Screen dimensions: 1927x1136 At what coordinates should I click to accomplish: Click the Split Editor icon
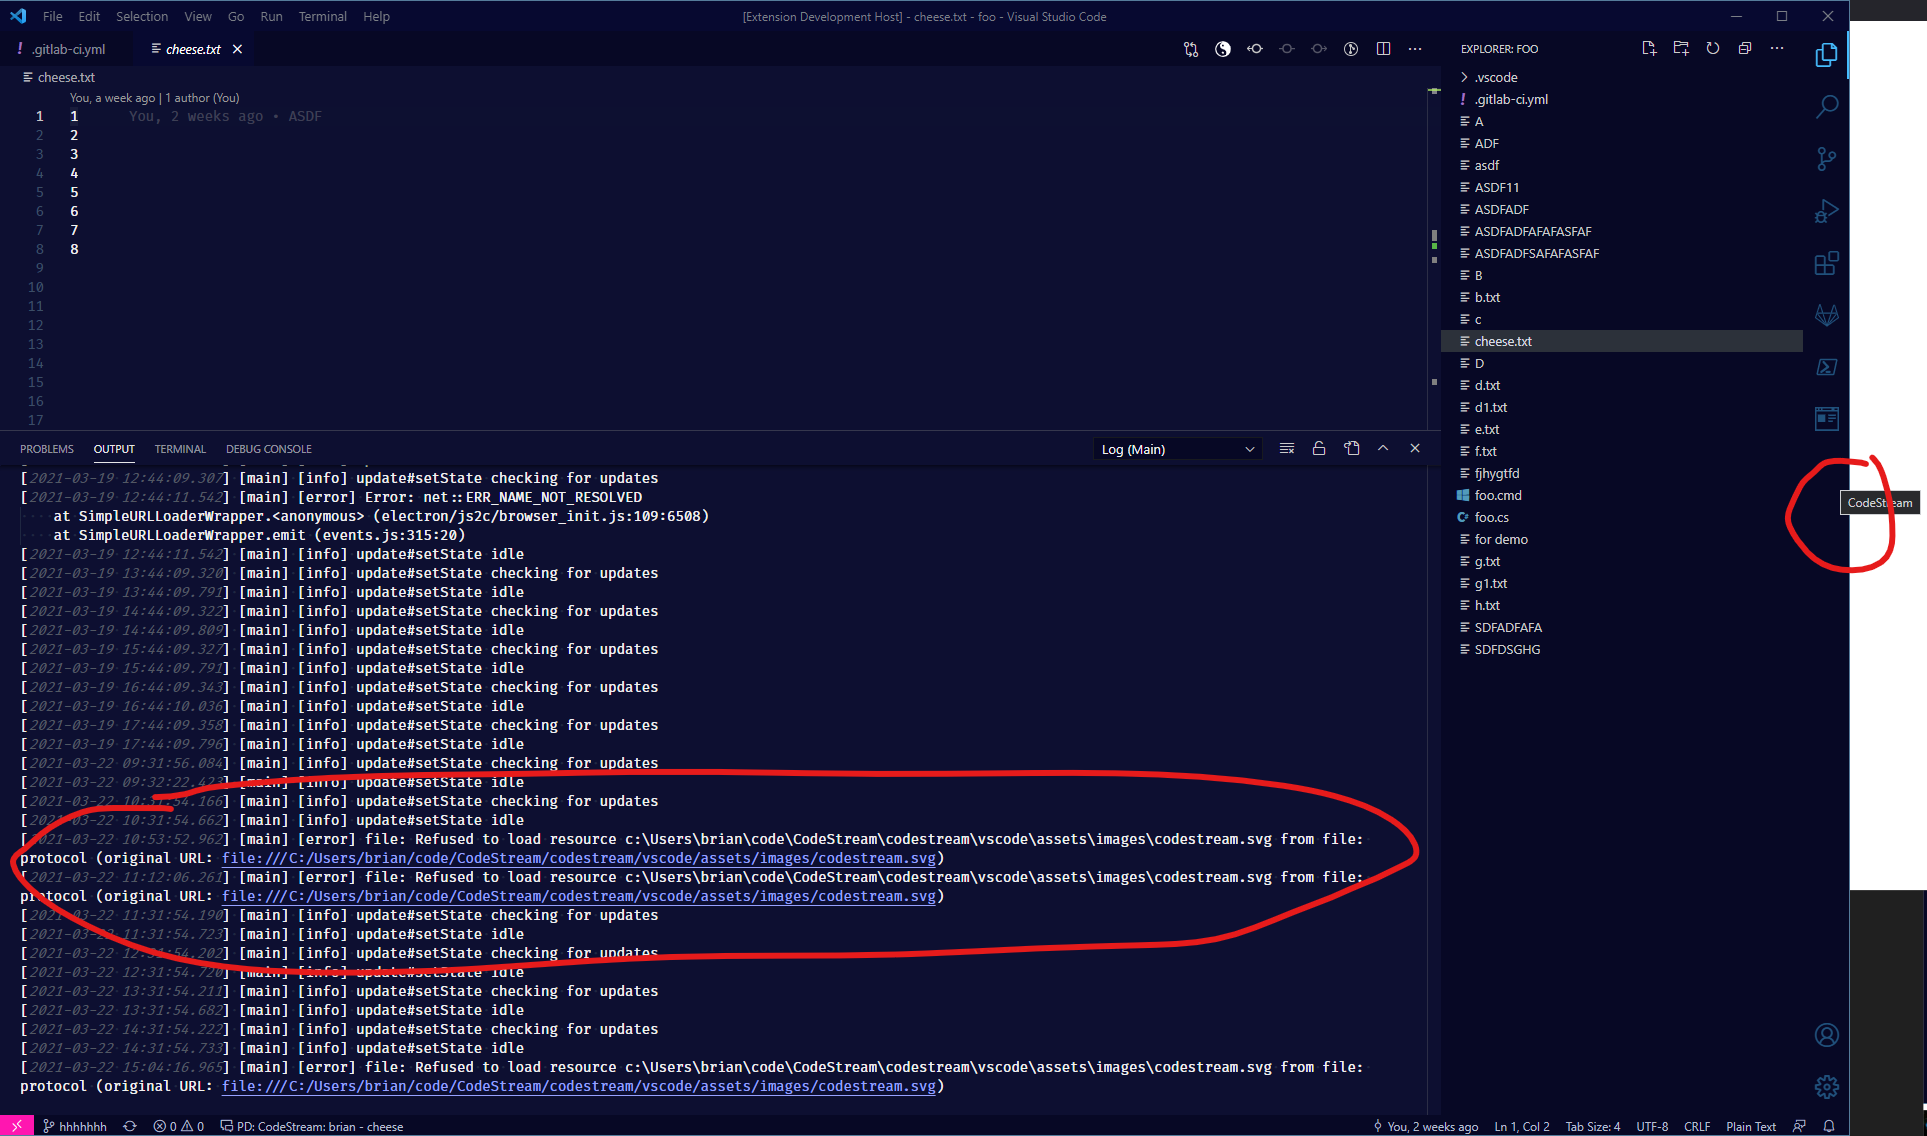pos(1383,48)
